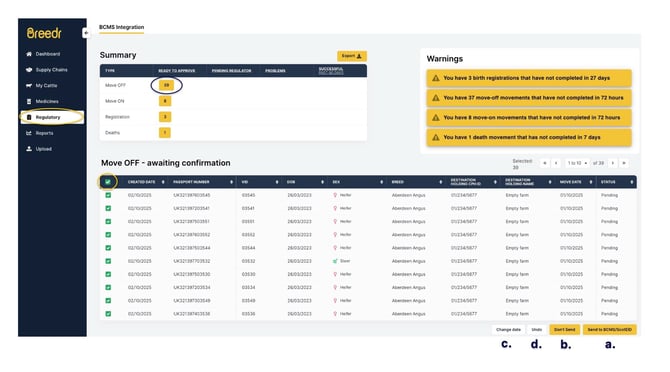This screenshot has width=670, height=372.
Task: Sort by DOB column arrows
Action: 322,182
